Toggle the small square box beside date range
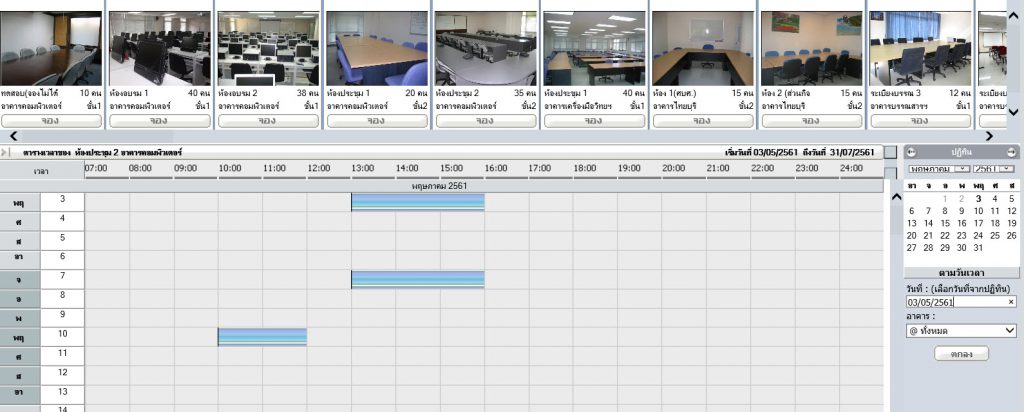Viewport: 1024px width, 412px height. tap(890, 152)
